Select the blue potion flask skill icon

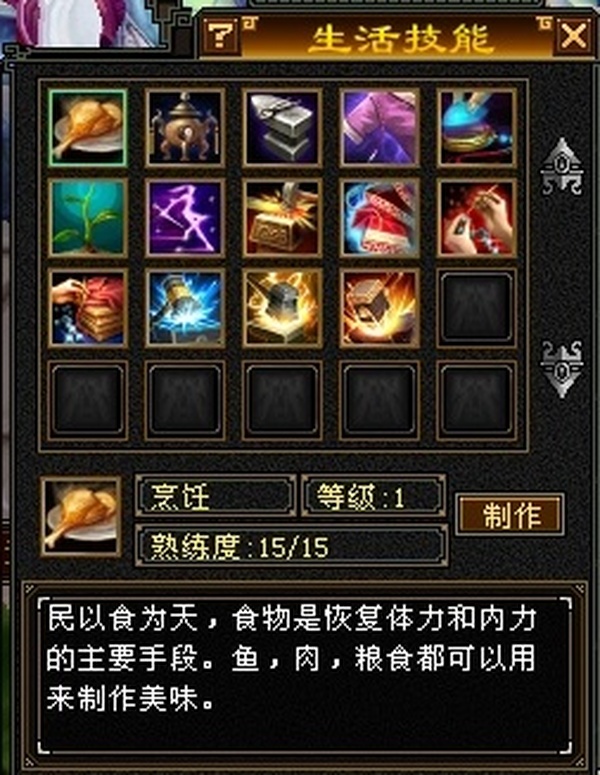(x=477, y=128)
